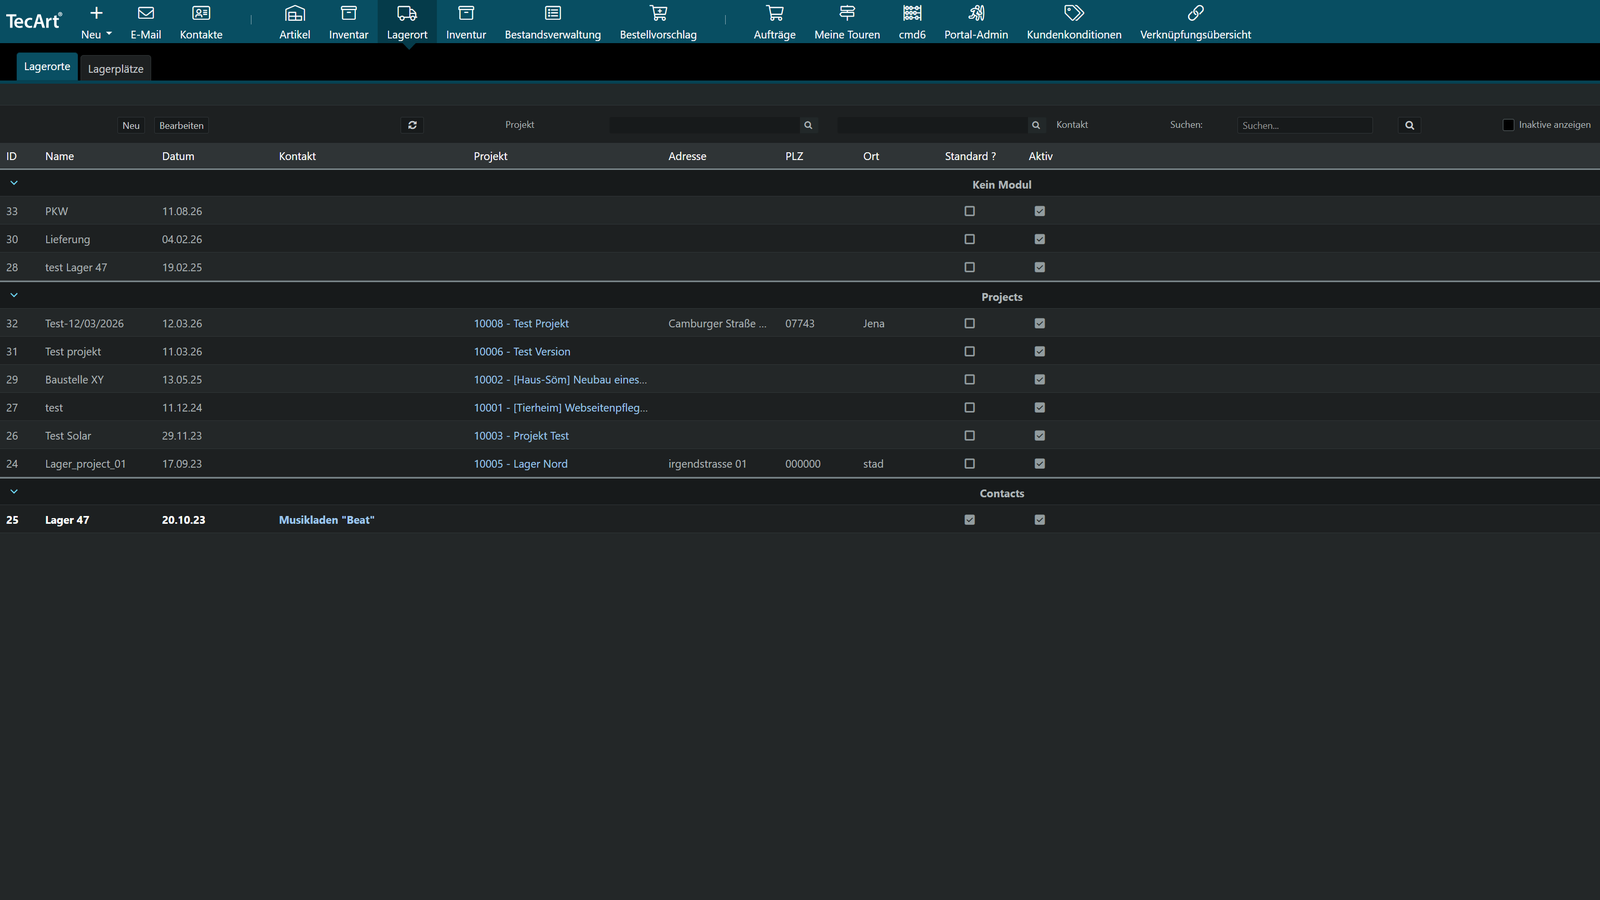Uncheck Aktiv checkbox for Lager 47 row
The height and width of the screenshot is (900, 1600).
pyautogui.click(x=1040, y=520)
